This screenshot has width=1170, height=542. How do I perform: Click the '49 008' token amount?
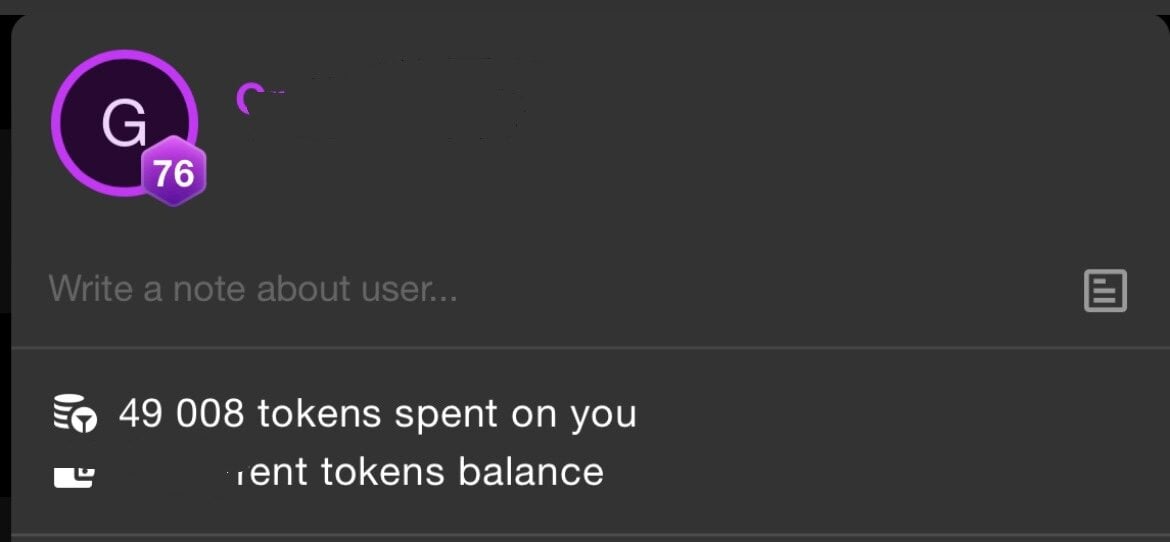click(181, 413)
